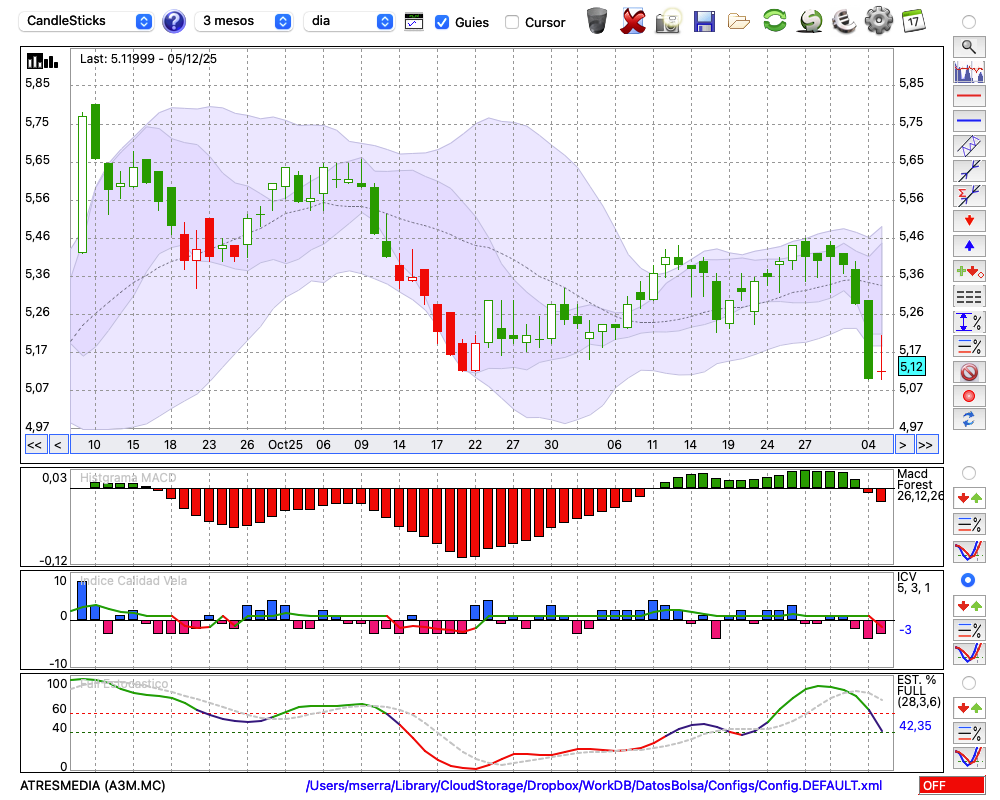Screen dimensions: 1000x800
Task: Select the horizontal lines percent tool
Action: [969, 346]
